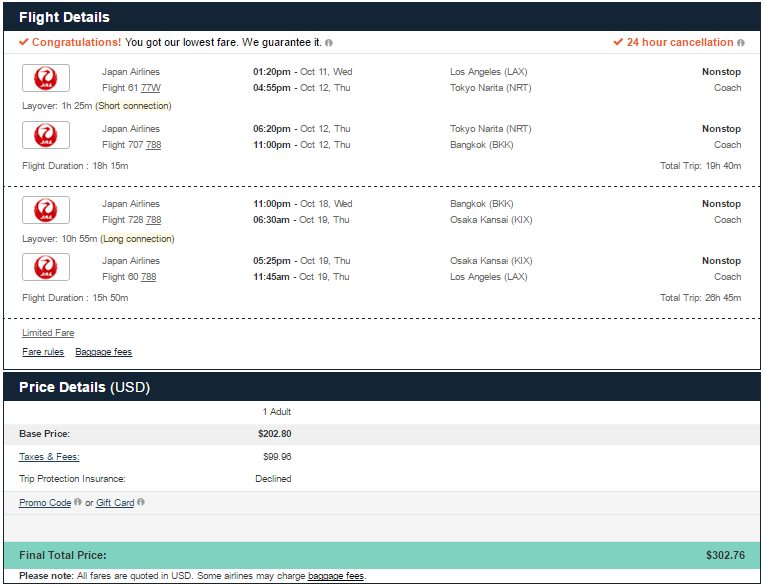Click Bangkok (BKK) destination of Flight 707
The height and width of the screenshot is (587, 766).
[482, 145]
